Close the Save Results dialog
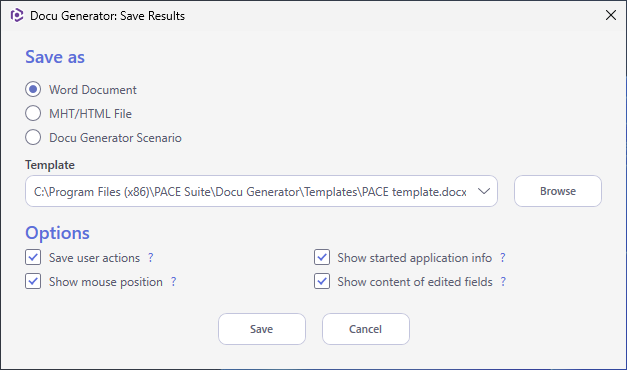 click(611, 15)
